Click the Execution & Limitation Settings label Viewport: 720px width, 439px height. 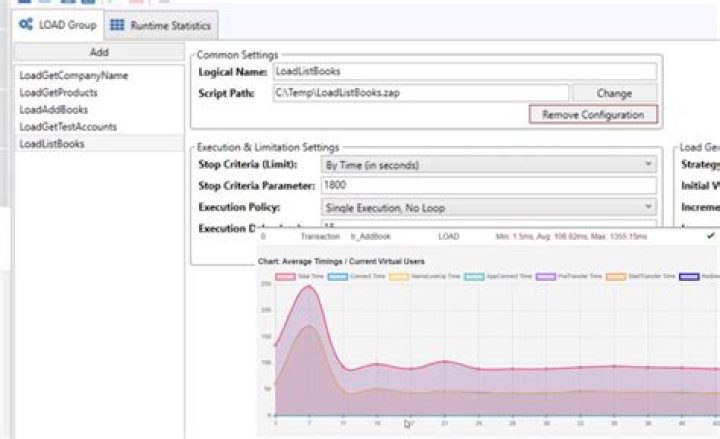pos(268,147)
